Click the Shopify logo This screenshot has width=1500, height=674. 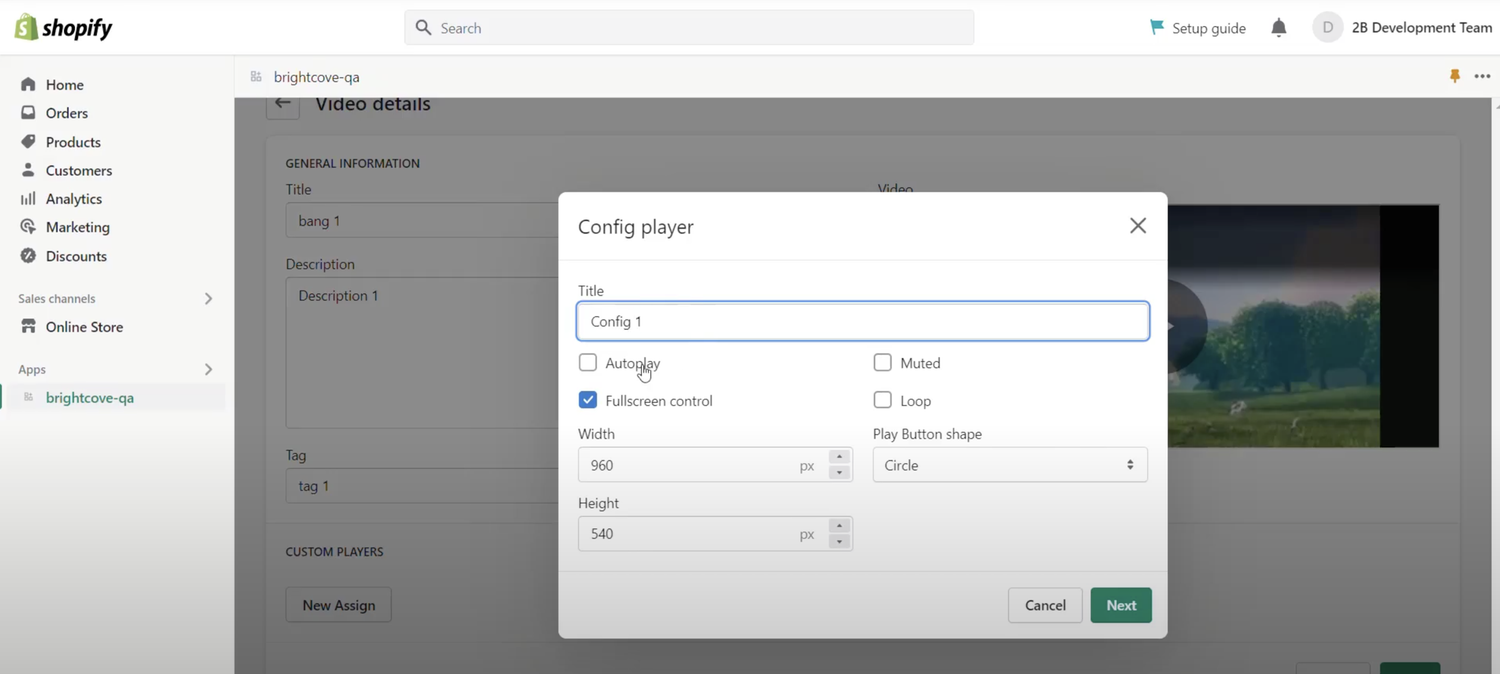(x=63, y=28)
